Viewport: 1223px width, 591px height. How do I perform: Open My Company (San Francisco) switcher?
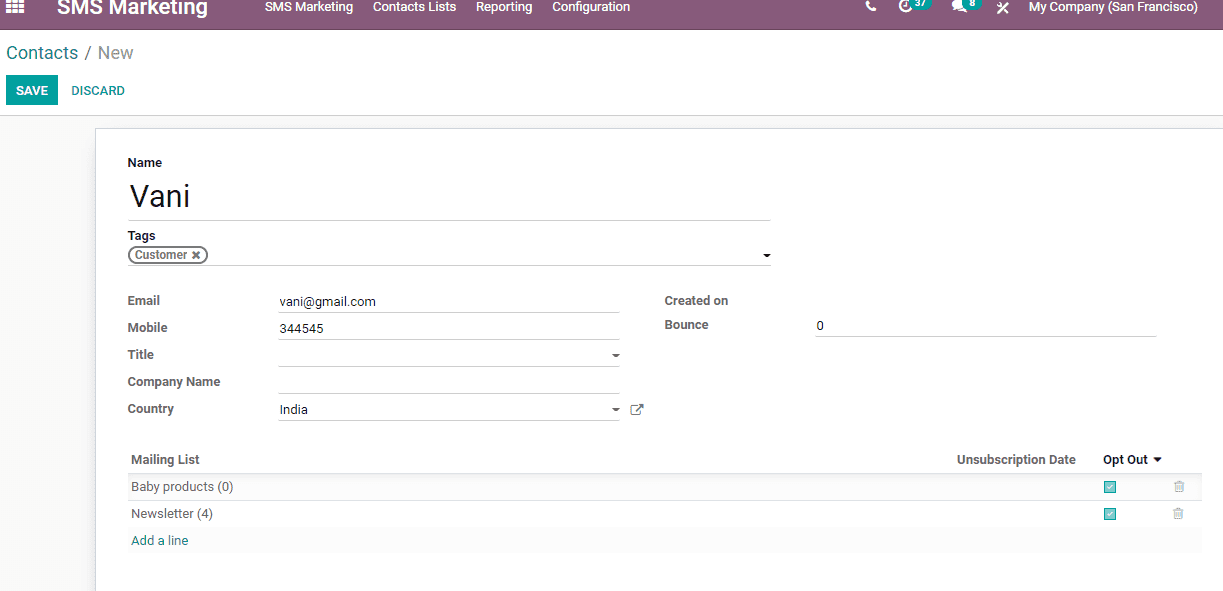point(1113,7)
